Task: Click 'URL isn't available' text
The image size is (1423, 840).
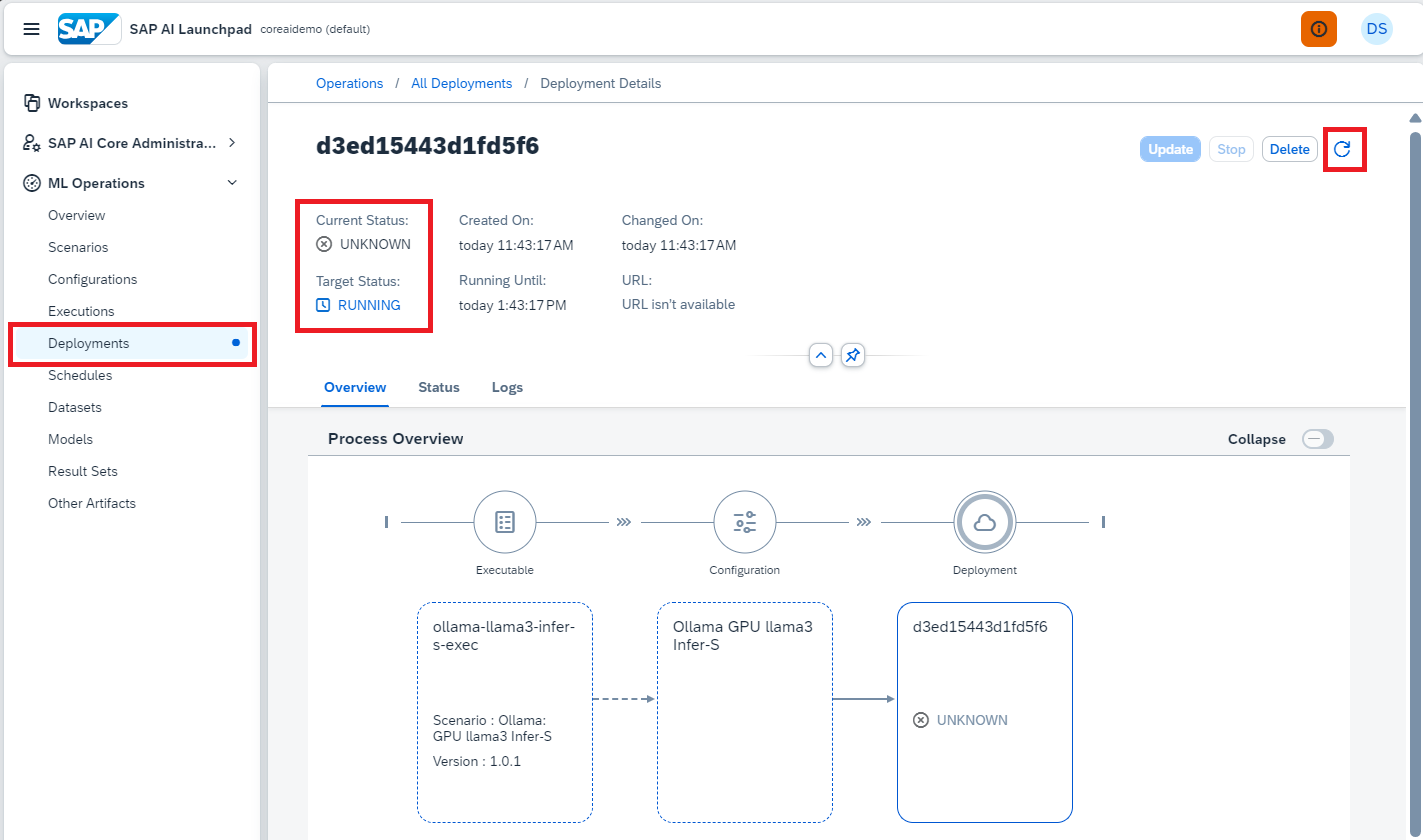Action: [678, 304]
